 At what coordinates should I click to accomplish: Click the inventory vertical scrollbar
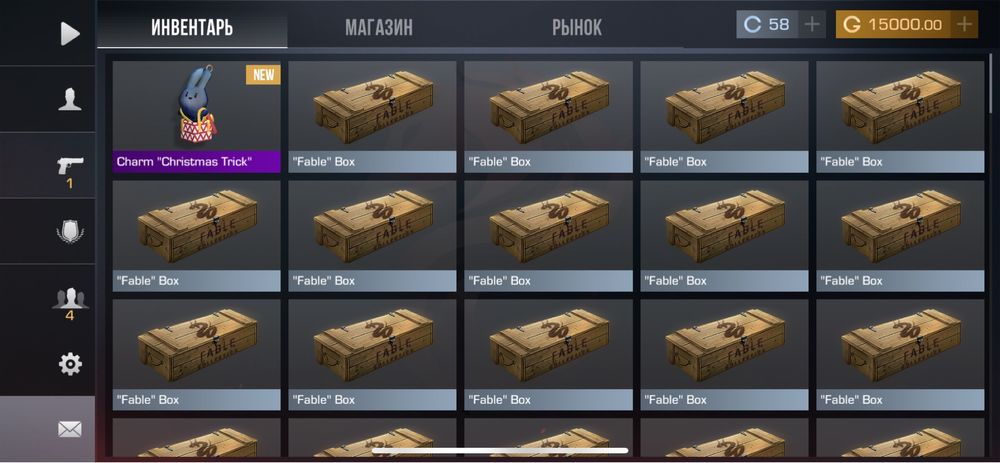pyautogui.click(x=990, y=83)
